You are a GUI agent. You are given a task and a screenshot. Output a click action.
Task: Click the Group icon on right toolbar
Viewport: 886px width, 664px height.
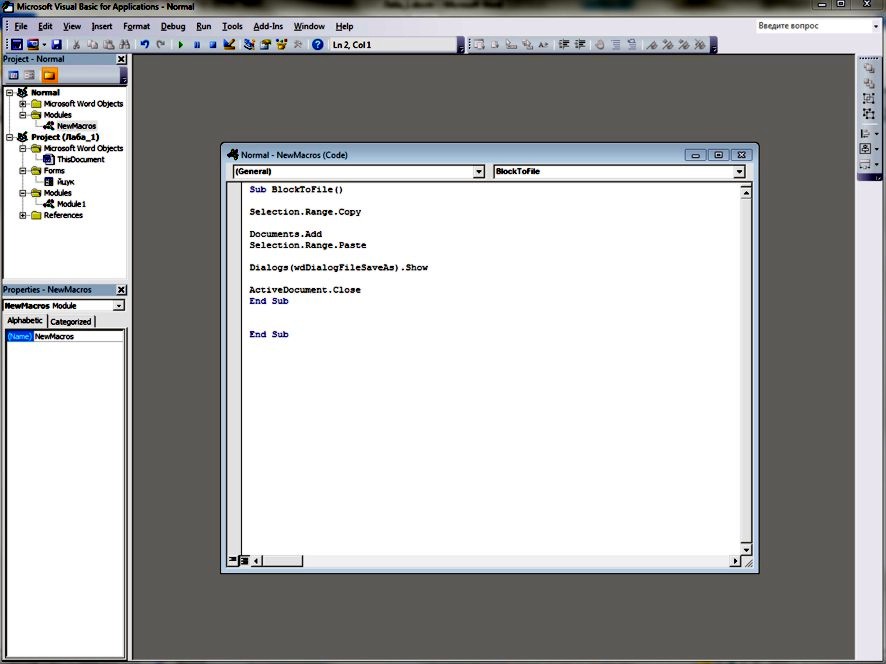point(868,98)
